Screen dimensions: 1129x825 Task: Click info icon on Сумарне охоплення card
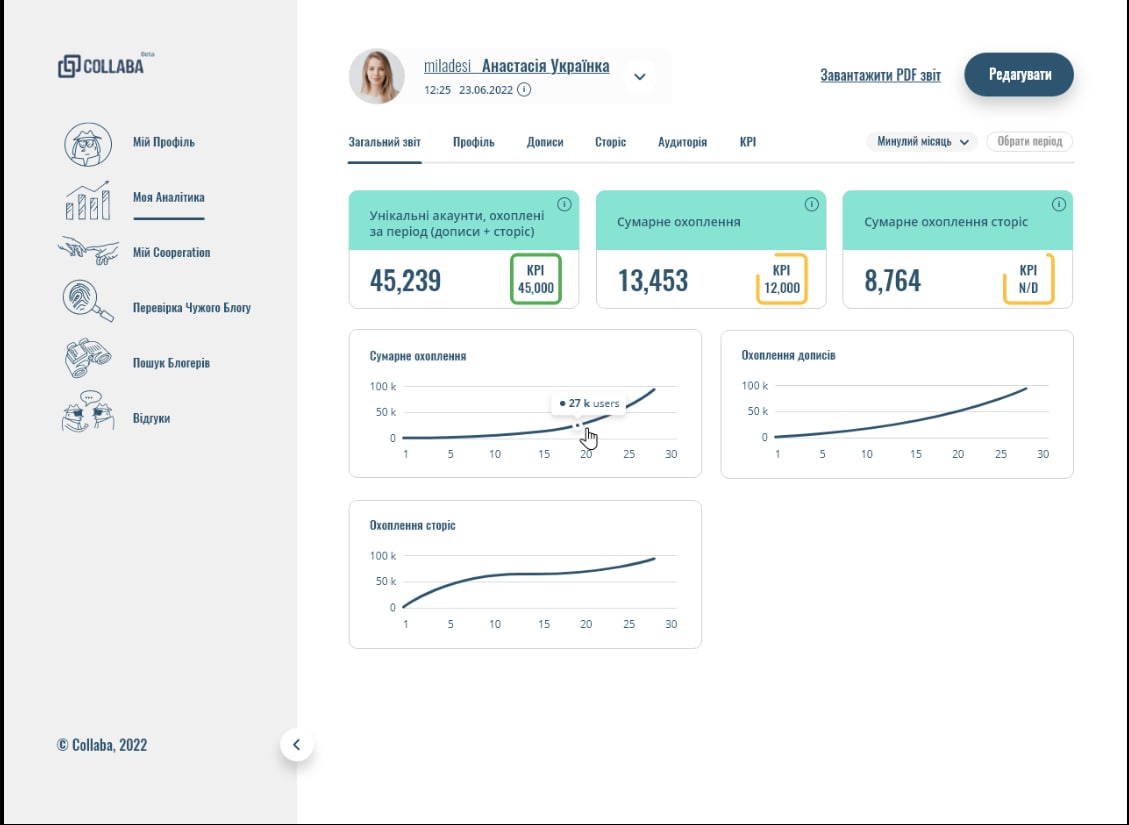point(811,204)
